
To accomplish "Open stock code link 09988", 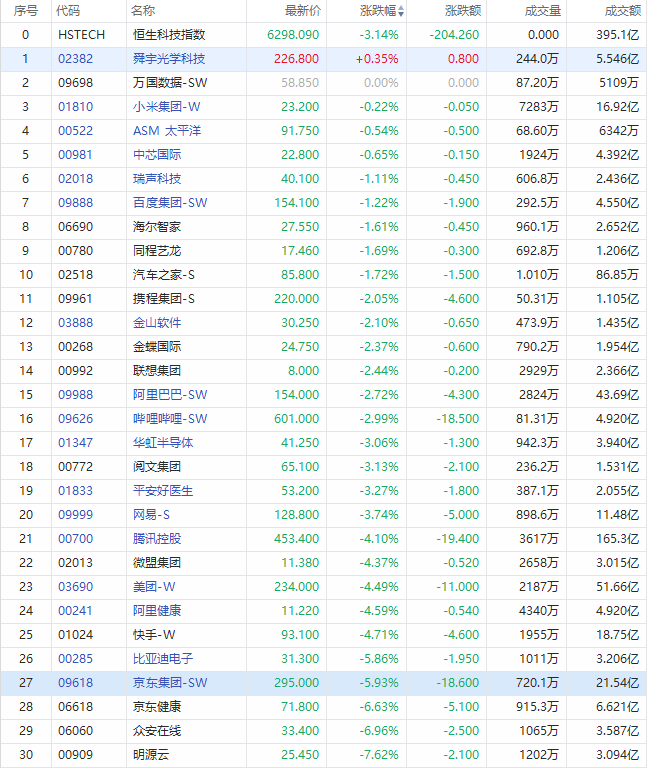I will coord(75,395).
